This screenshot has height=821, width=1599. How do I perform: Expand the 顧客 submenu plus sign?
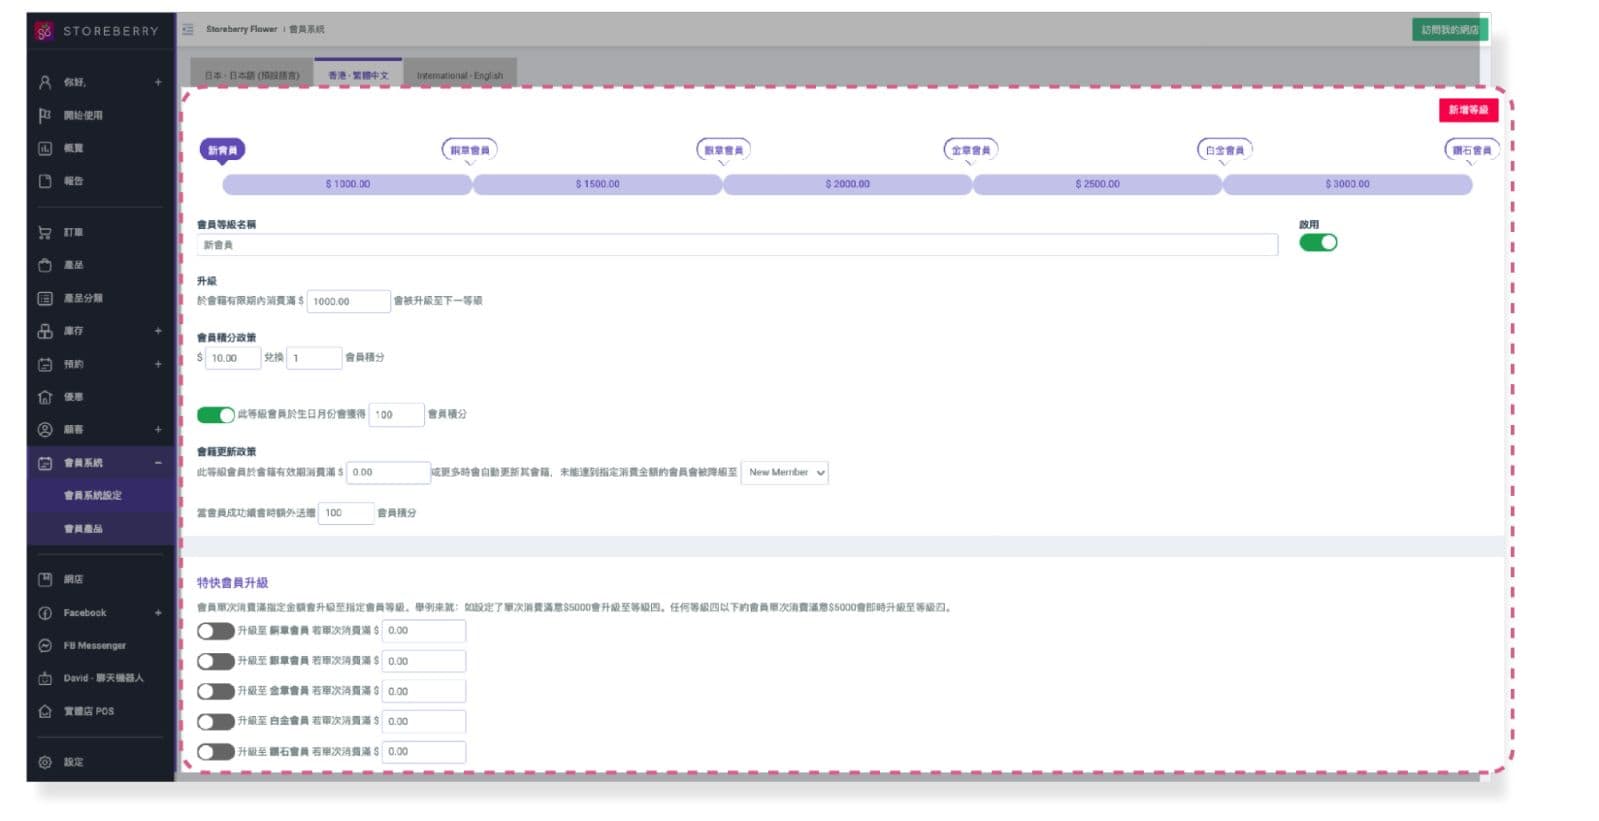[158, 430]
